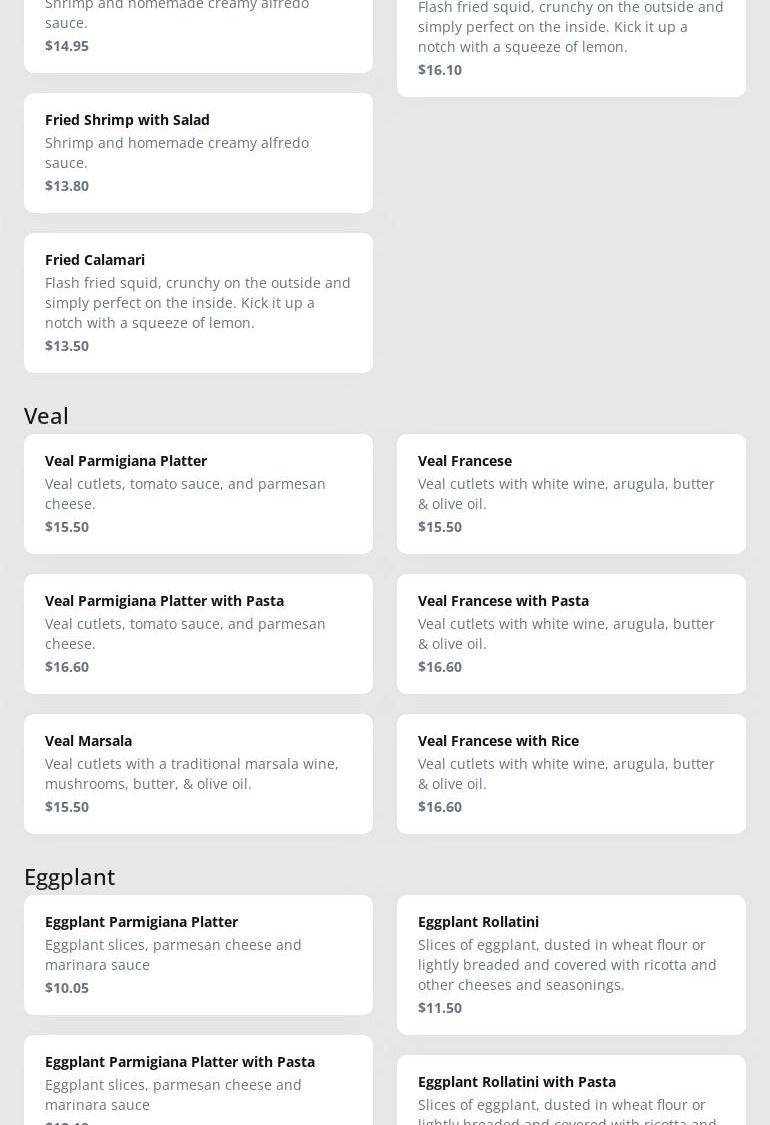Add Veal Parmigiana Platter to order
The width and height of the screenshot is (770, 1125).
point(198,493)
